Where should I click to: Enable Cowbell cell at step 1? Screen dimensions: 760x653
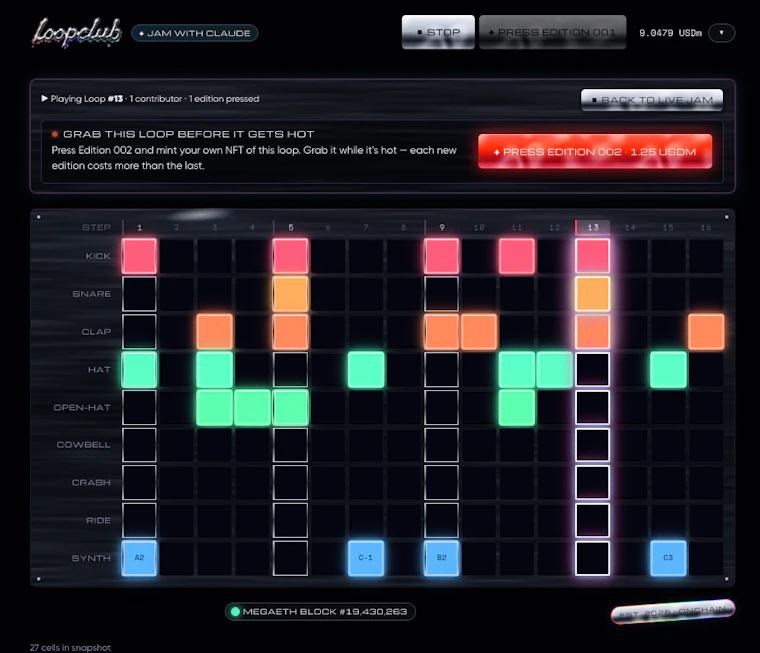point(139,445)
